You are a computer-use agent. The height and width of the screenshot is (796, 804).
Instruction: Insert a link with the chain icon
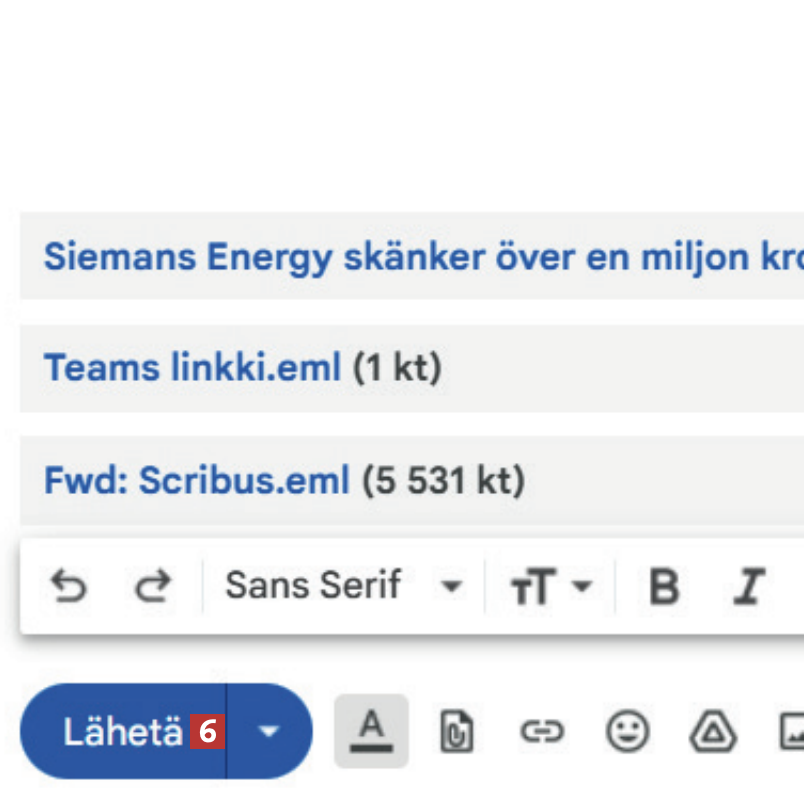point(542,733)
